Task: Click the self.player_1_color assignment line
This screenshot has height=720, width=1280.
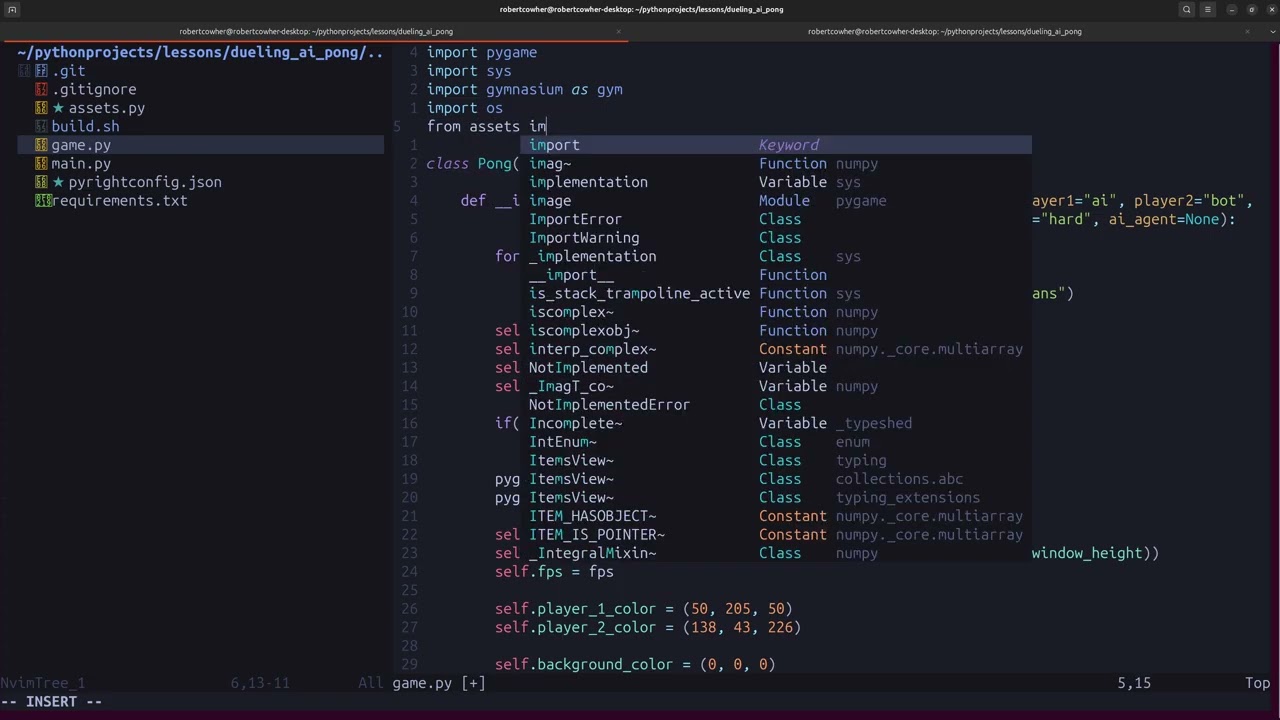Action: 643,608
